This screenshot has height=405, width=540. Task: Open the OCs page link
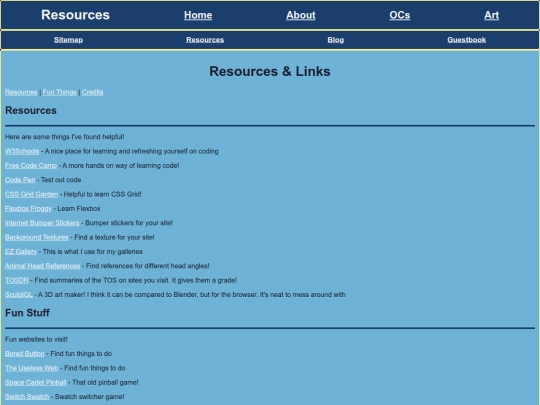pyautogui.click(x=399, y=15)
